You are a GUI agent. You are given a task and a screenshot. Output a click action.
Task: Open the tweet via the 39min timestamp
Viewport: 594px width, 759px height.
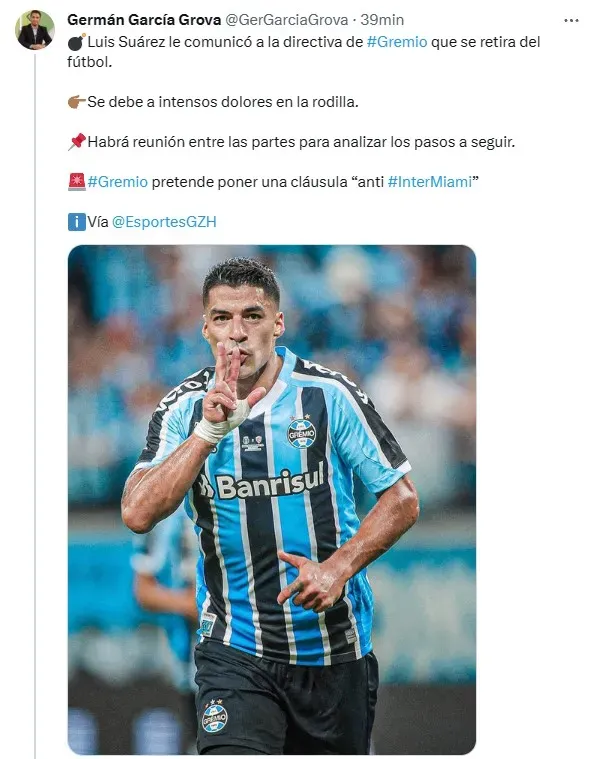pos(382,20)
